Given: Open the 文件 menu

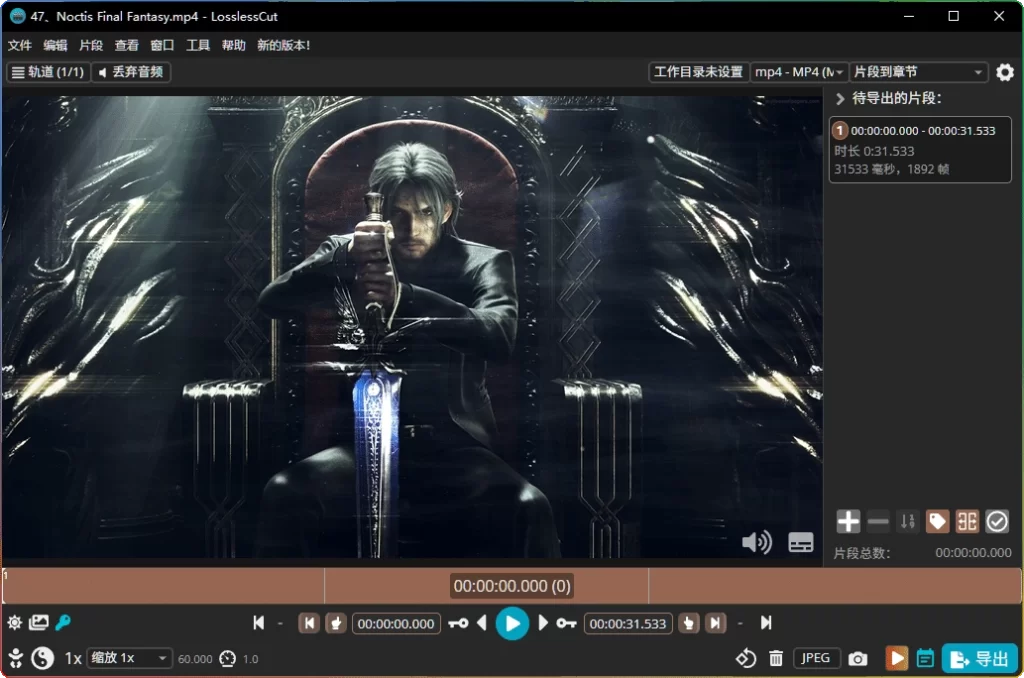Looking at the screenshot, I should pyautogui.click(x=20, y=45).
